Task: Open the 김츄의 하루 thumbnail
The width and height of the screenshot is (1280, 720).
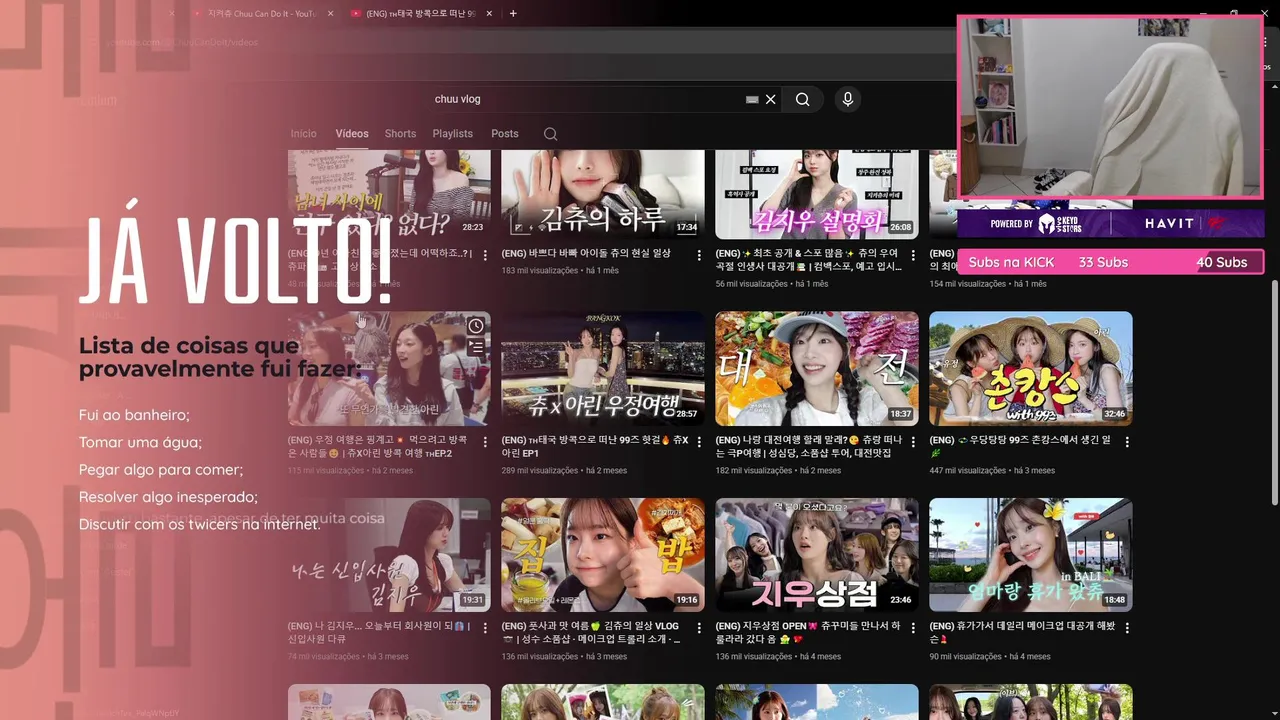Action: click(x=603, y=194)
